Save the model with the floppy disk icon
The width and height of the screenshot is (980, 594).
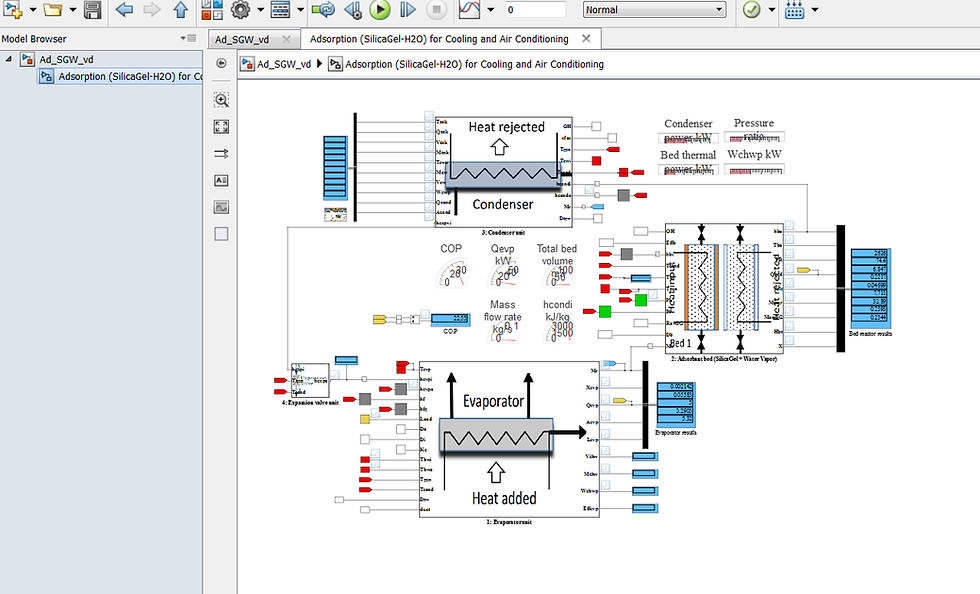92,9
